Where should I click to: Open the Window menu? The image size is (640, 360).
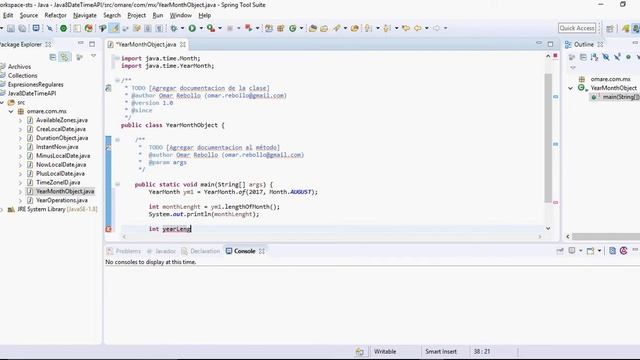(x=180, y=16)
